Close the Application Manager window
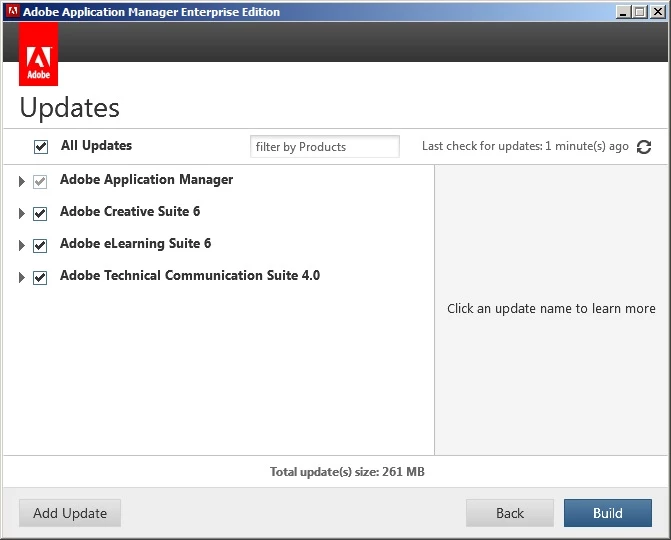The width and height of the screenshot is (671, 540). click(x=658, y=12)
